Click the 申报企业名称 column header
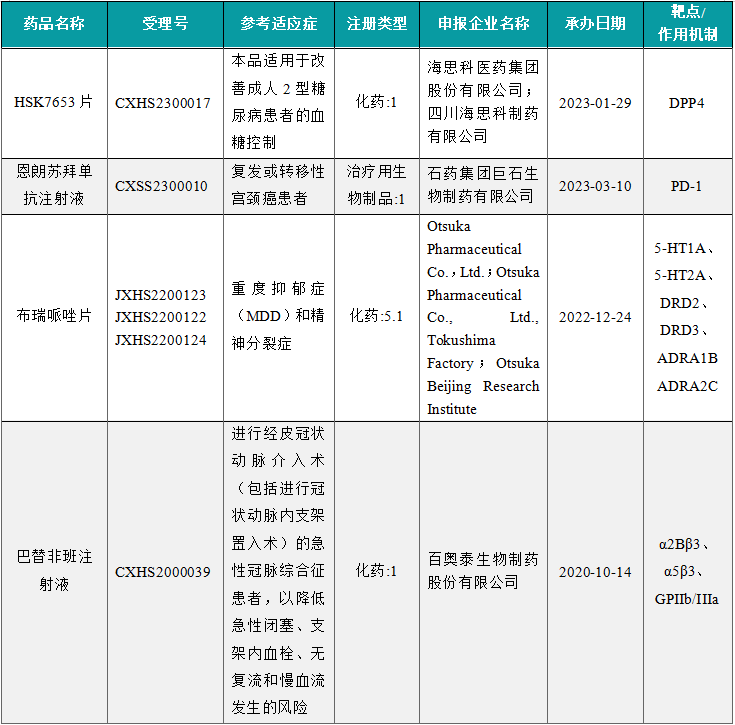Screen dimensions: 735x725 483,24
